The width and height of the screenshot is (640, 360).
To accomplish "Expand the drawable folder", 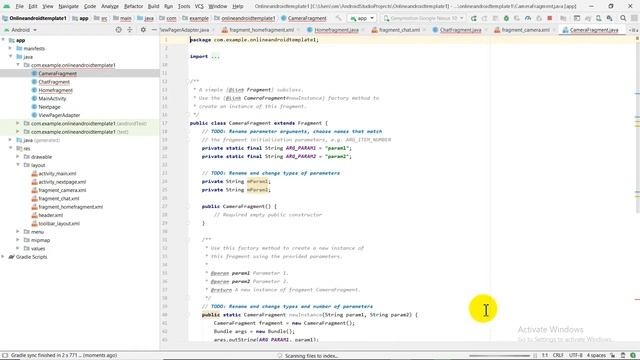I will [x=18, y=157].
